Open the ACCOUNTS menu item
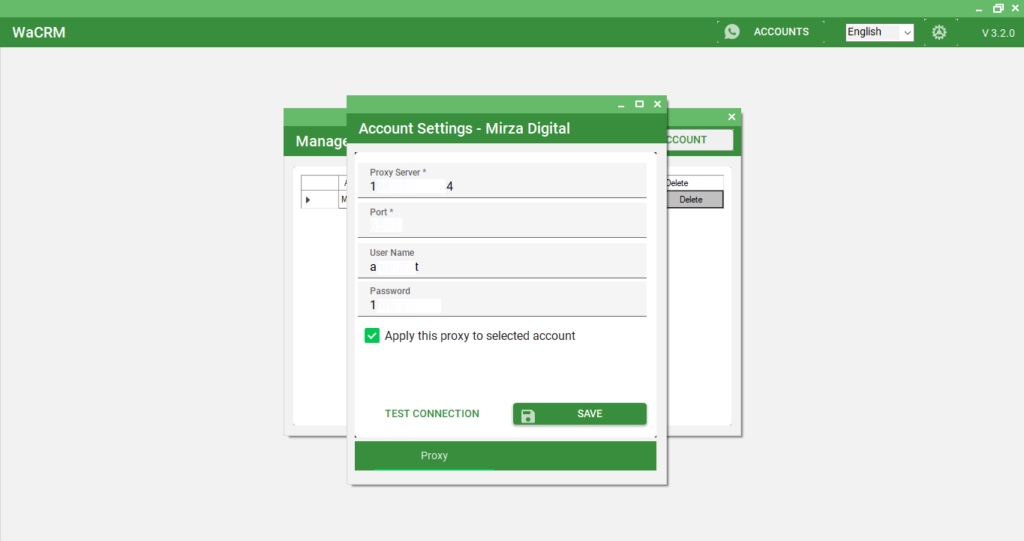The image size is (1024, 541). point(781,31)
